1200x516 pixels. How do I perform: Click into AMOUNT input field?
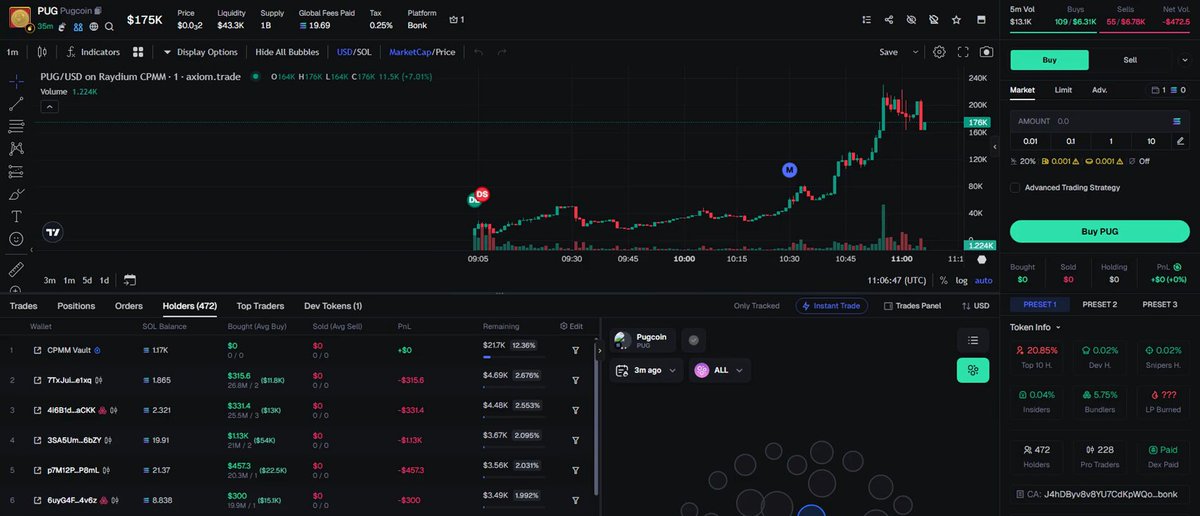click(1100, 121)
